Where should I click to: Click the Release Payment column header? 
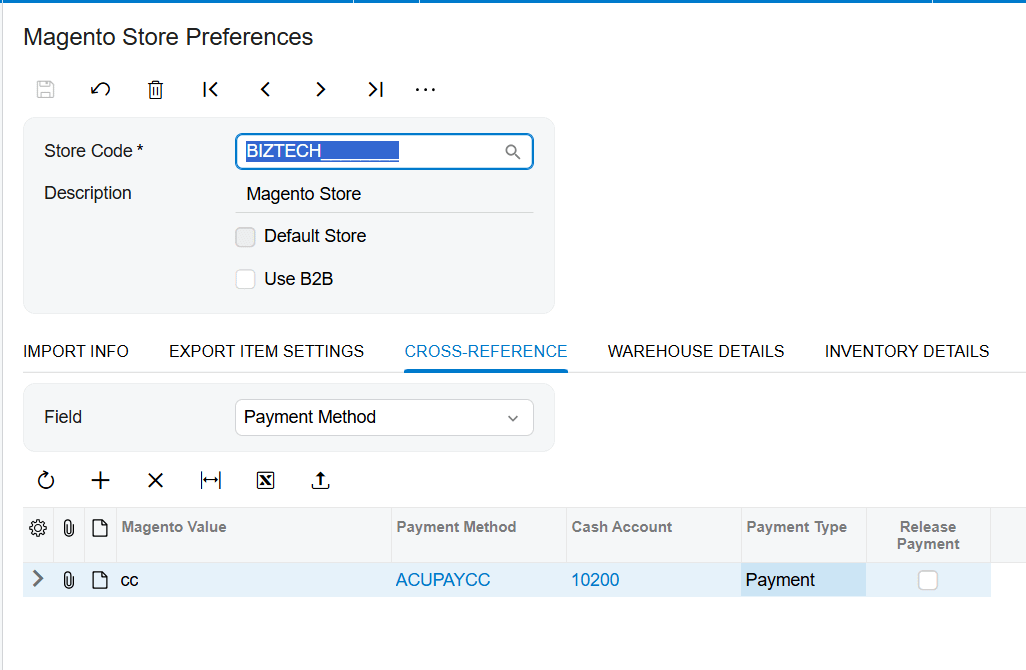pyautogui.click(x=928, y=535)
